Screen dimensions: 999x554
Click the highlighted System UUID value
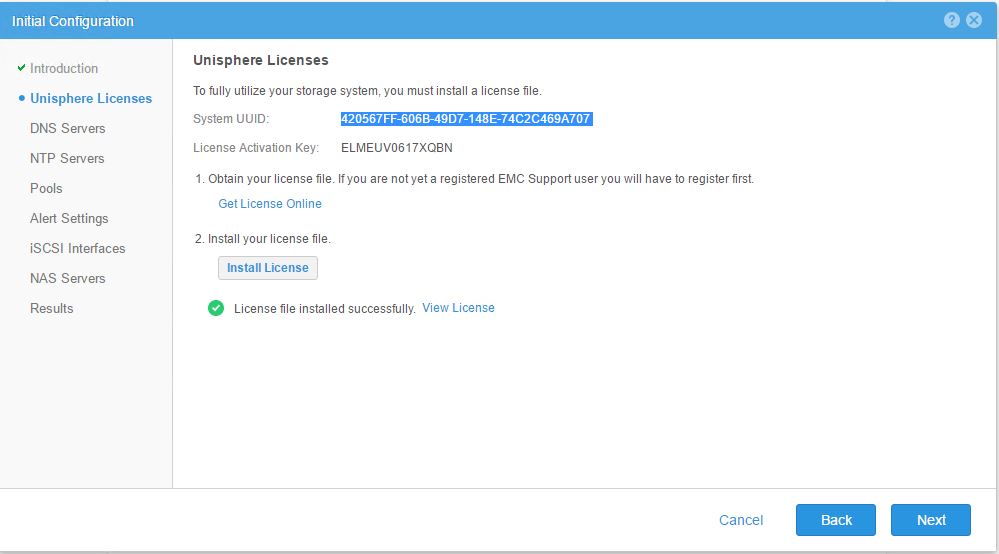[x=466, y=119]
